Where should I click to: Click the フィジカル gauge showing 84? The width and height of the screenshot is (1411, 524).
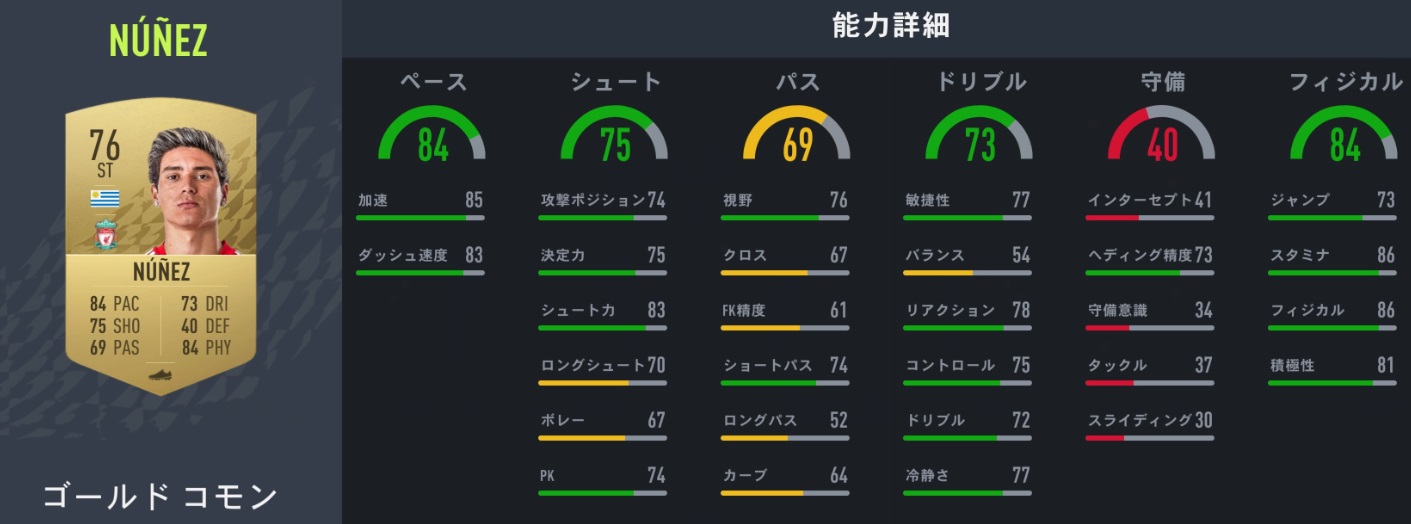(x=1344, y=135)
